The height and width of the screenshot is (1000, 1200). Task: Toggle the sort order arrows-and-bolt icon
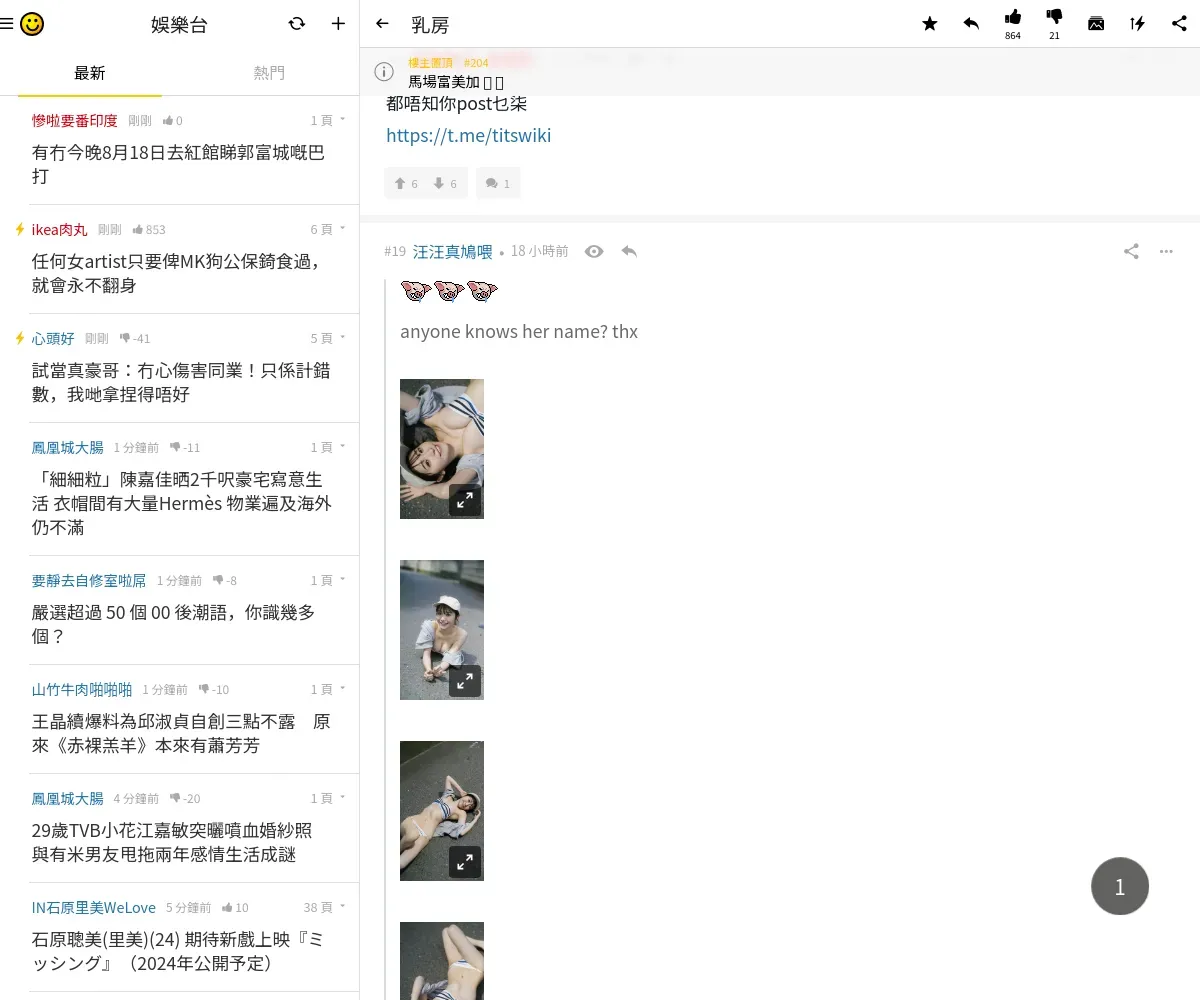click(1137, 24)
